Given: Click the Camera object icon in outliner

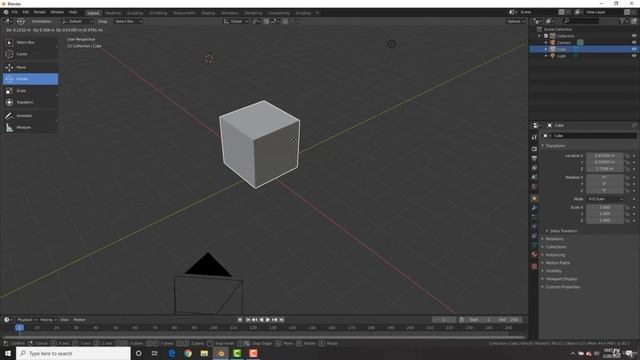Looking at the screenshot, I should 553,42.
